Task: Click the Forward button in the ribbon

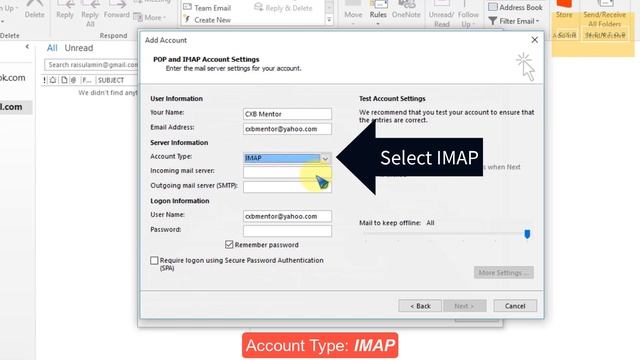Action: tap(116, 10)
